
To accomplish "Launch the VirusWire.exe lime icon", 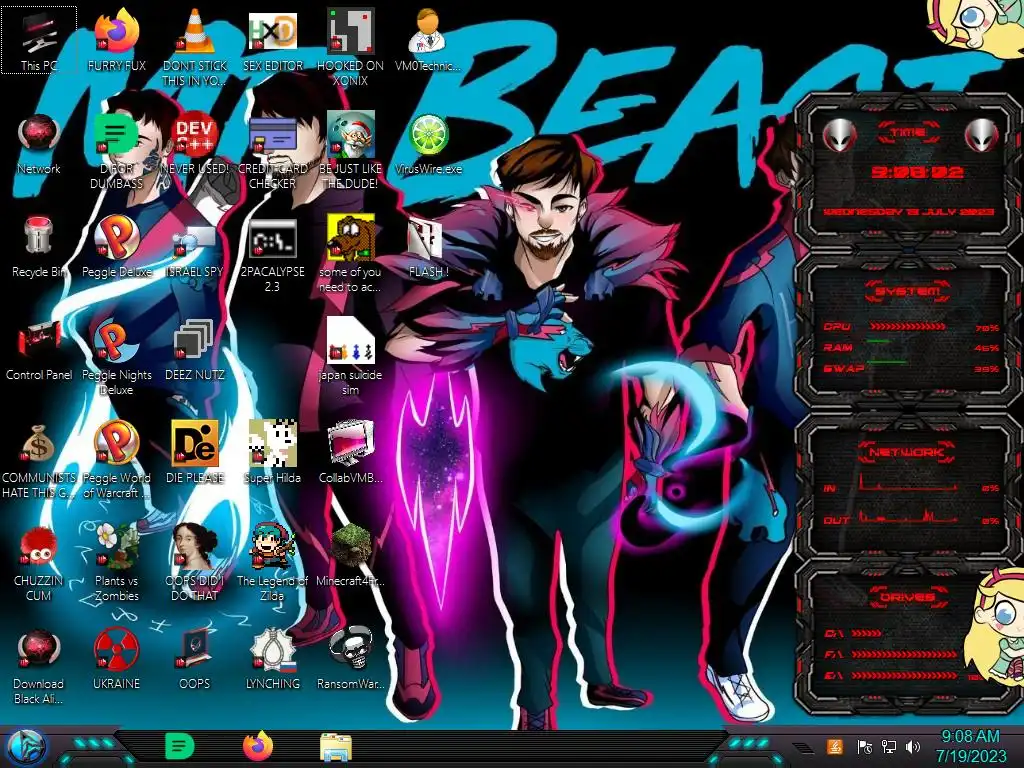I will [428, 144].
